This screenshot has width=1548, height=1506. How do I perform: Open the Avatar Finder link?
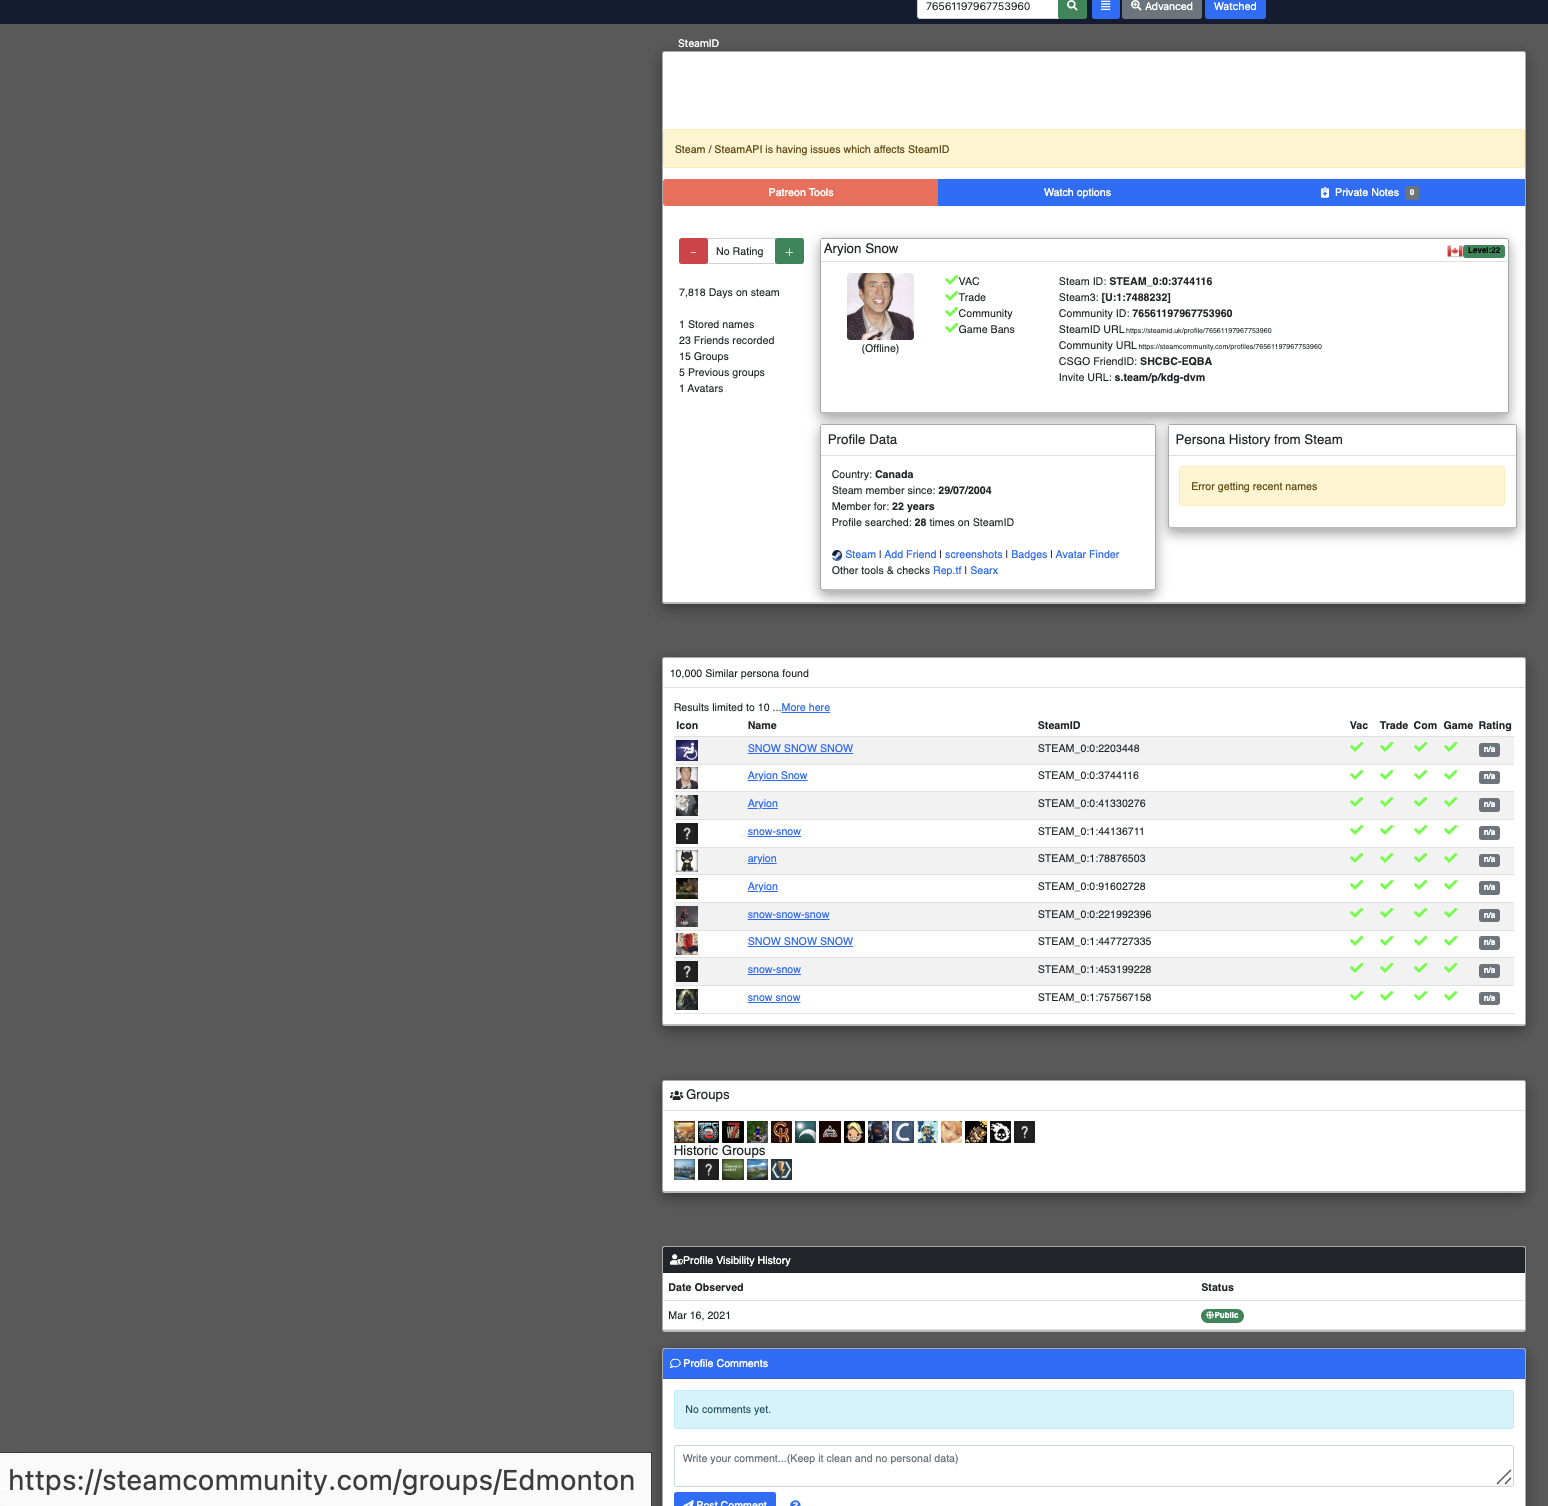(x=1087, y=555)
